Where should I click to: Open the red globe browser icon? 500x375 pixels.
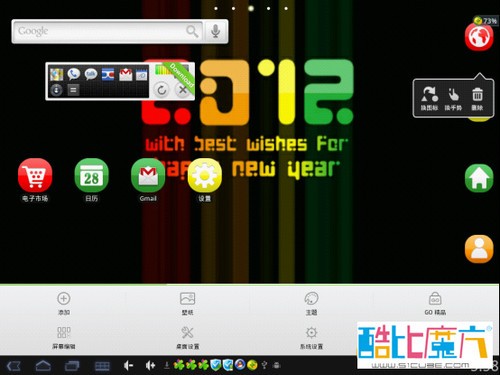[479, 36]
